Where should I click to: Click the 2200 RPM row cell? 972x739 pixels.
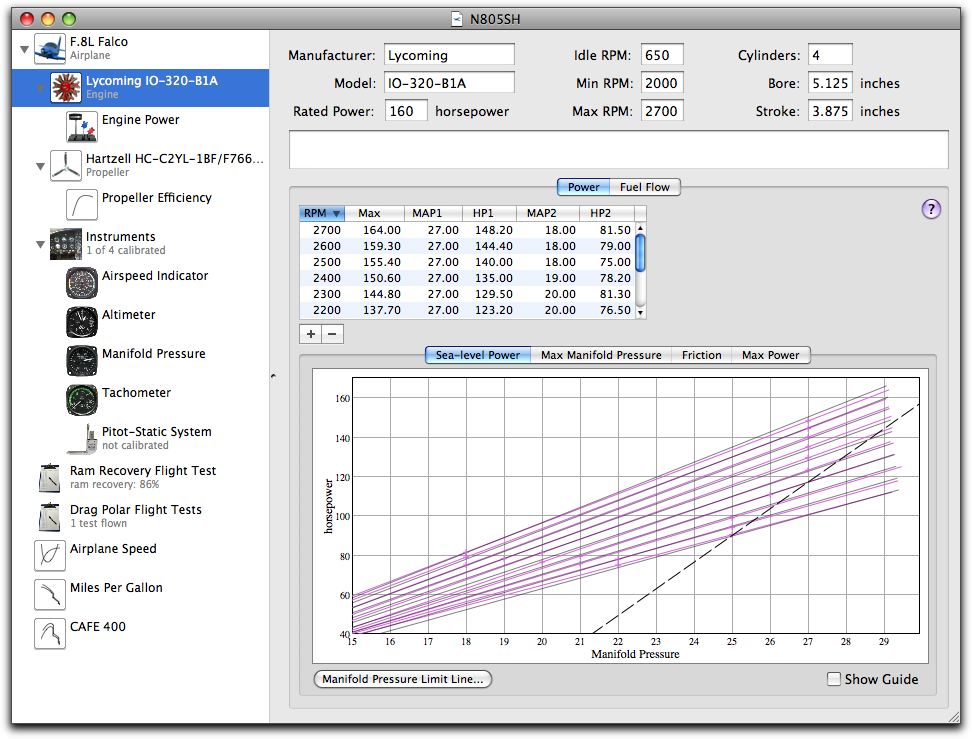click(327, 310)
